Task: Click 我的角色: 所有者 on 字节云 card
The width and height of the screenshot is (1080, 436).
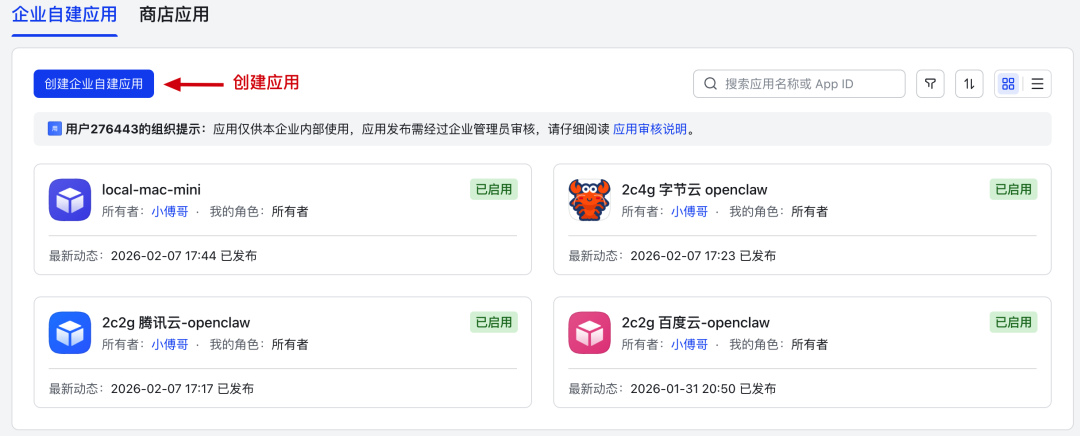Action: (779, 211)
